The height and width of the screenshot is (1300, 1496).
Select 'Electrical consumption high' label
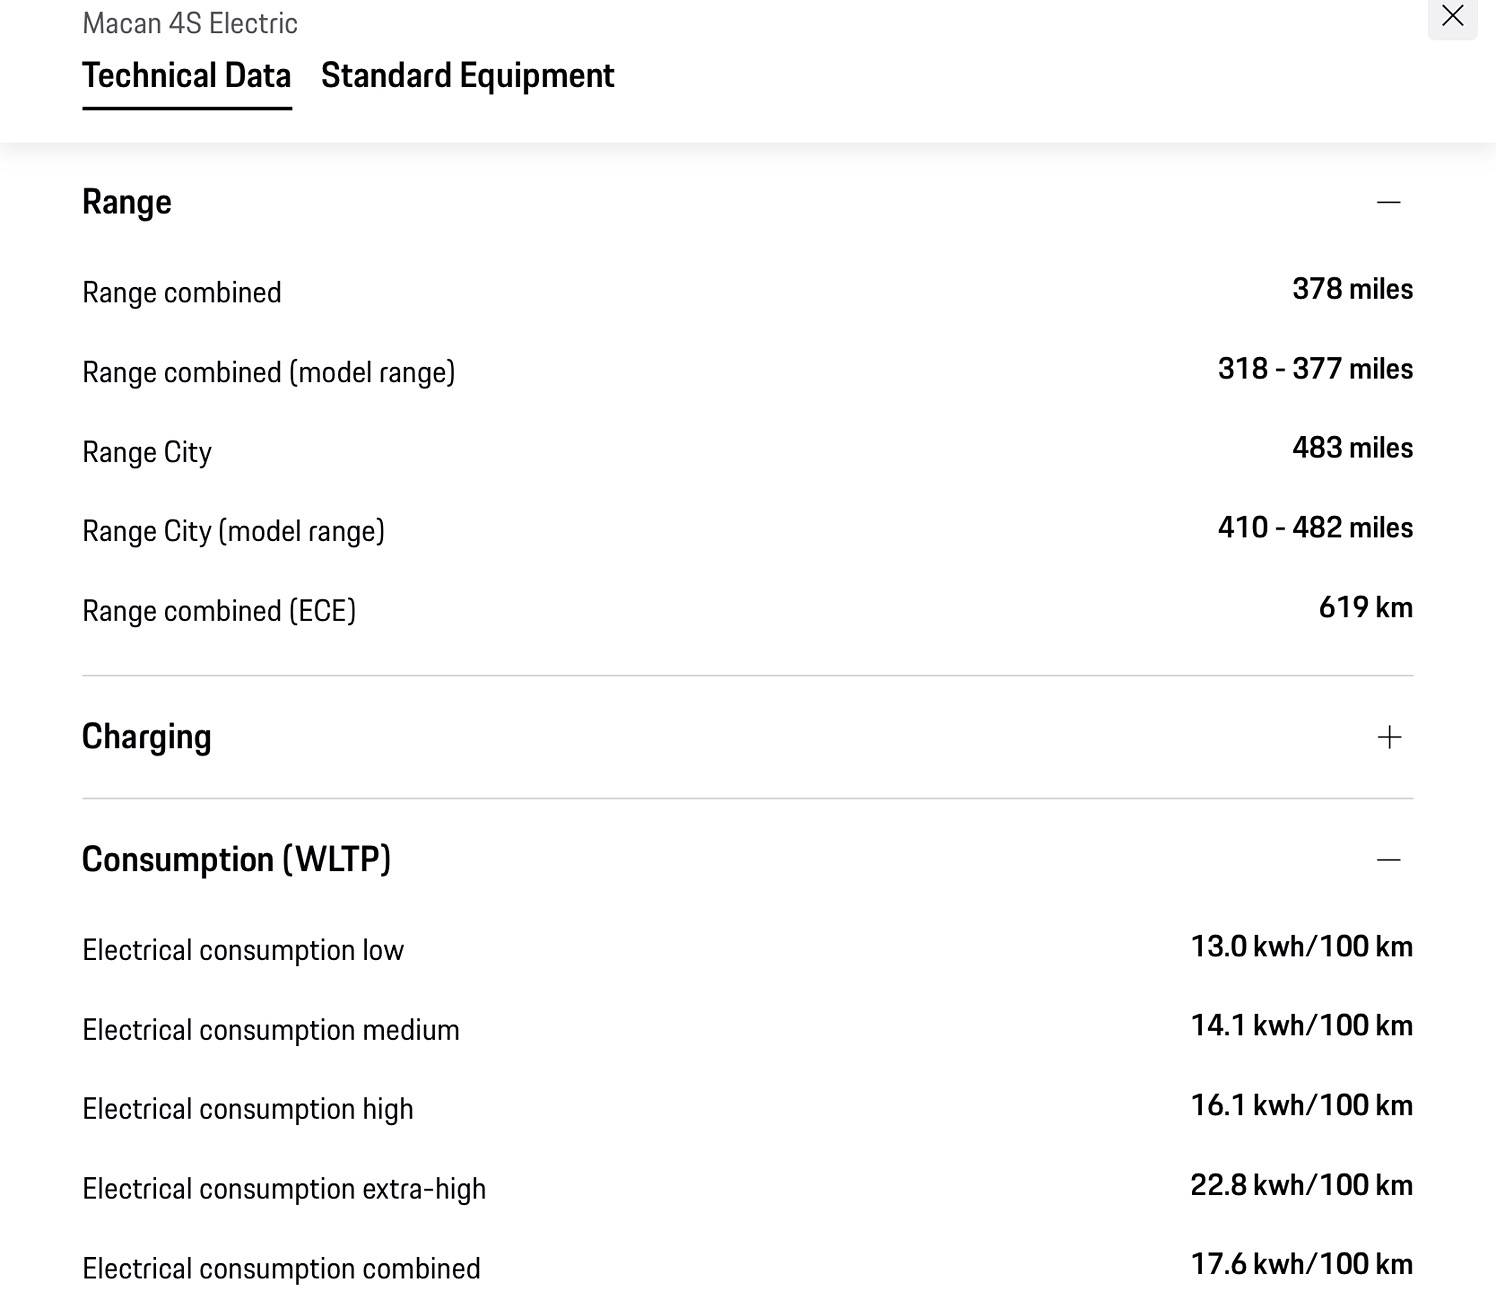pyautogui.click(x=248, y=1110)
